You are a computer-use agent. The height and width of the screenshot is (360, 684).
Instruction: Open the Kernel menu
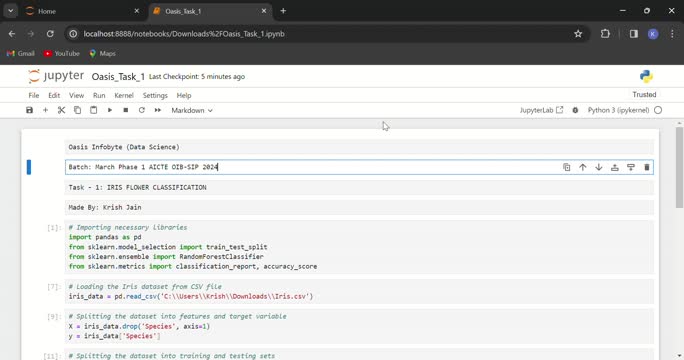[x=124, y=95]
